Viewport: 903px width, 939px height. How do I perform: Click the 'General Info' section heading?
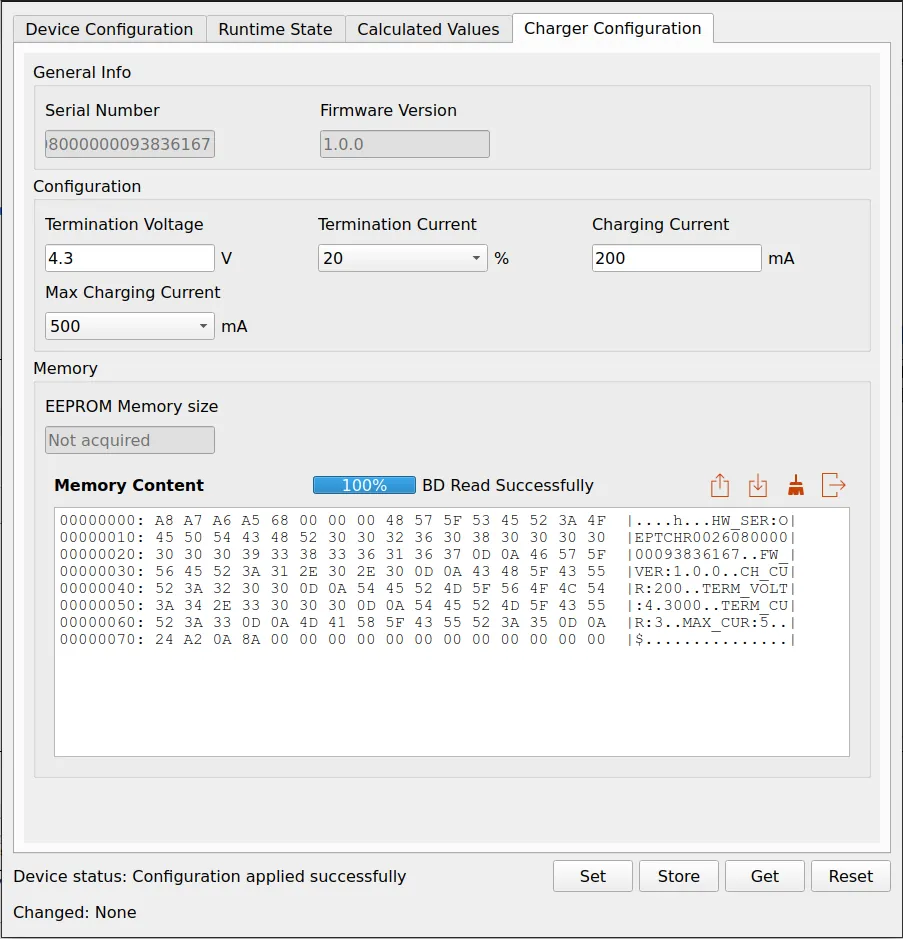tap(82, 72)
